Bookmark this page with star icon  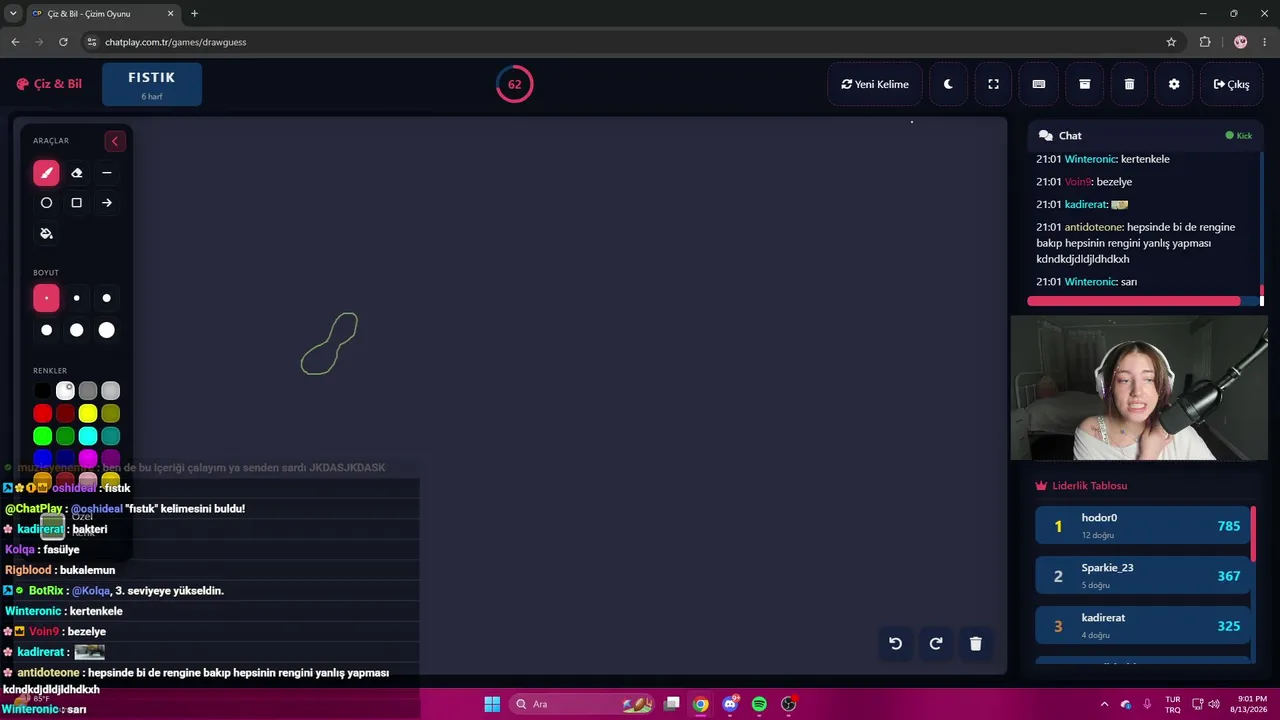point(1171,42)
